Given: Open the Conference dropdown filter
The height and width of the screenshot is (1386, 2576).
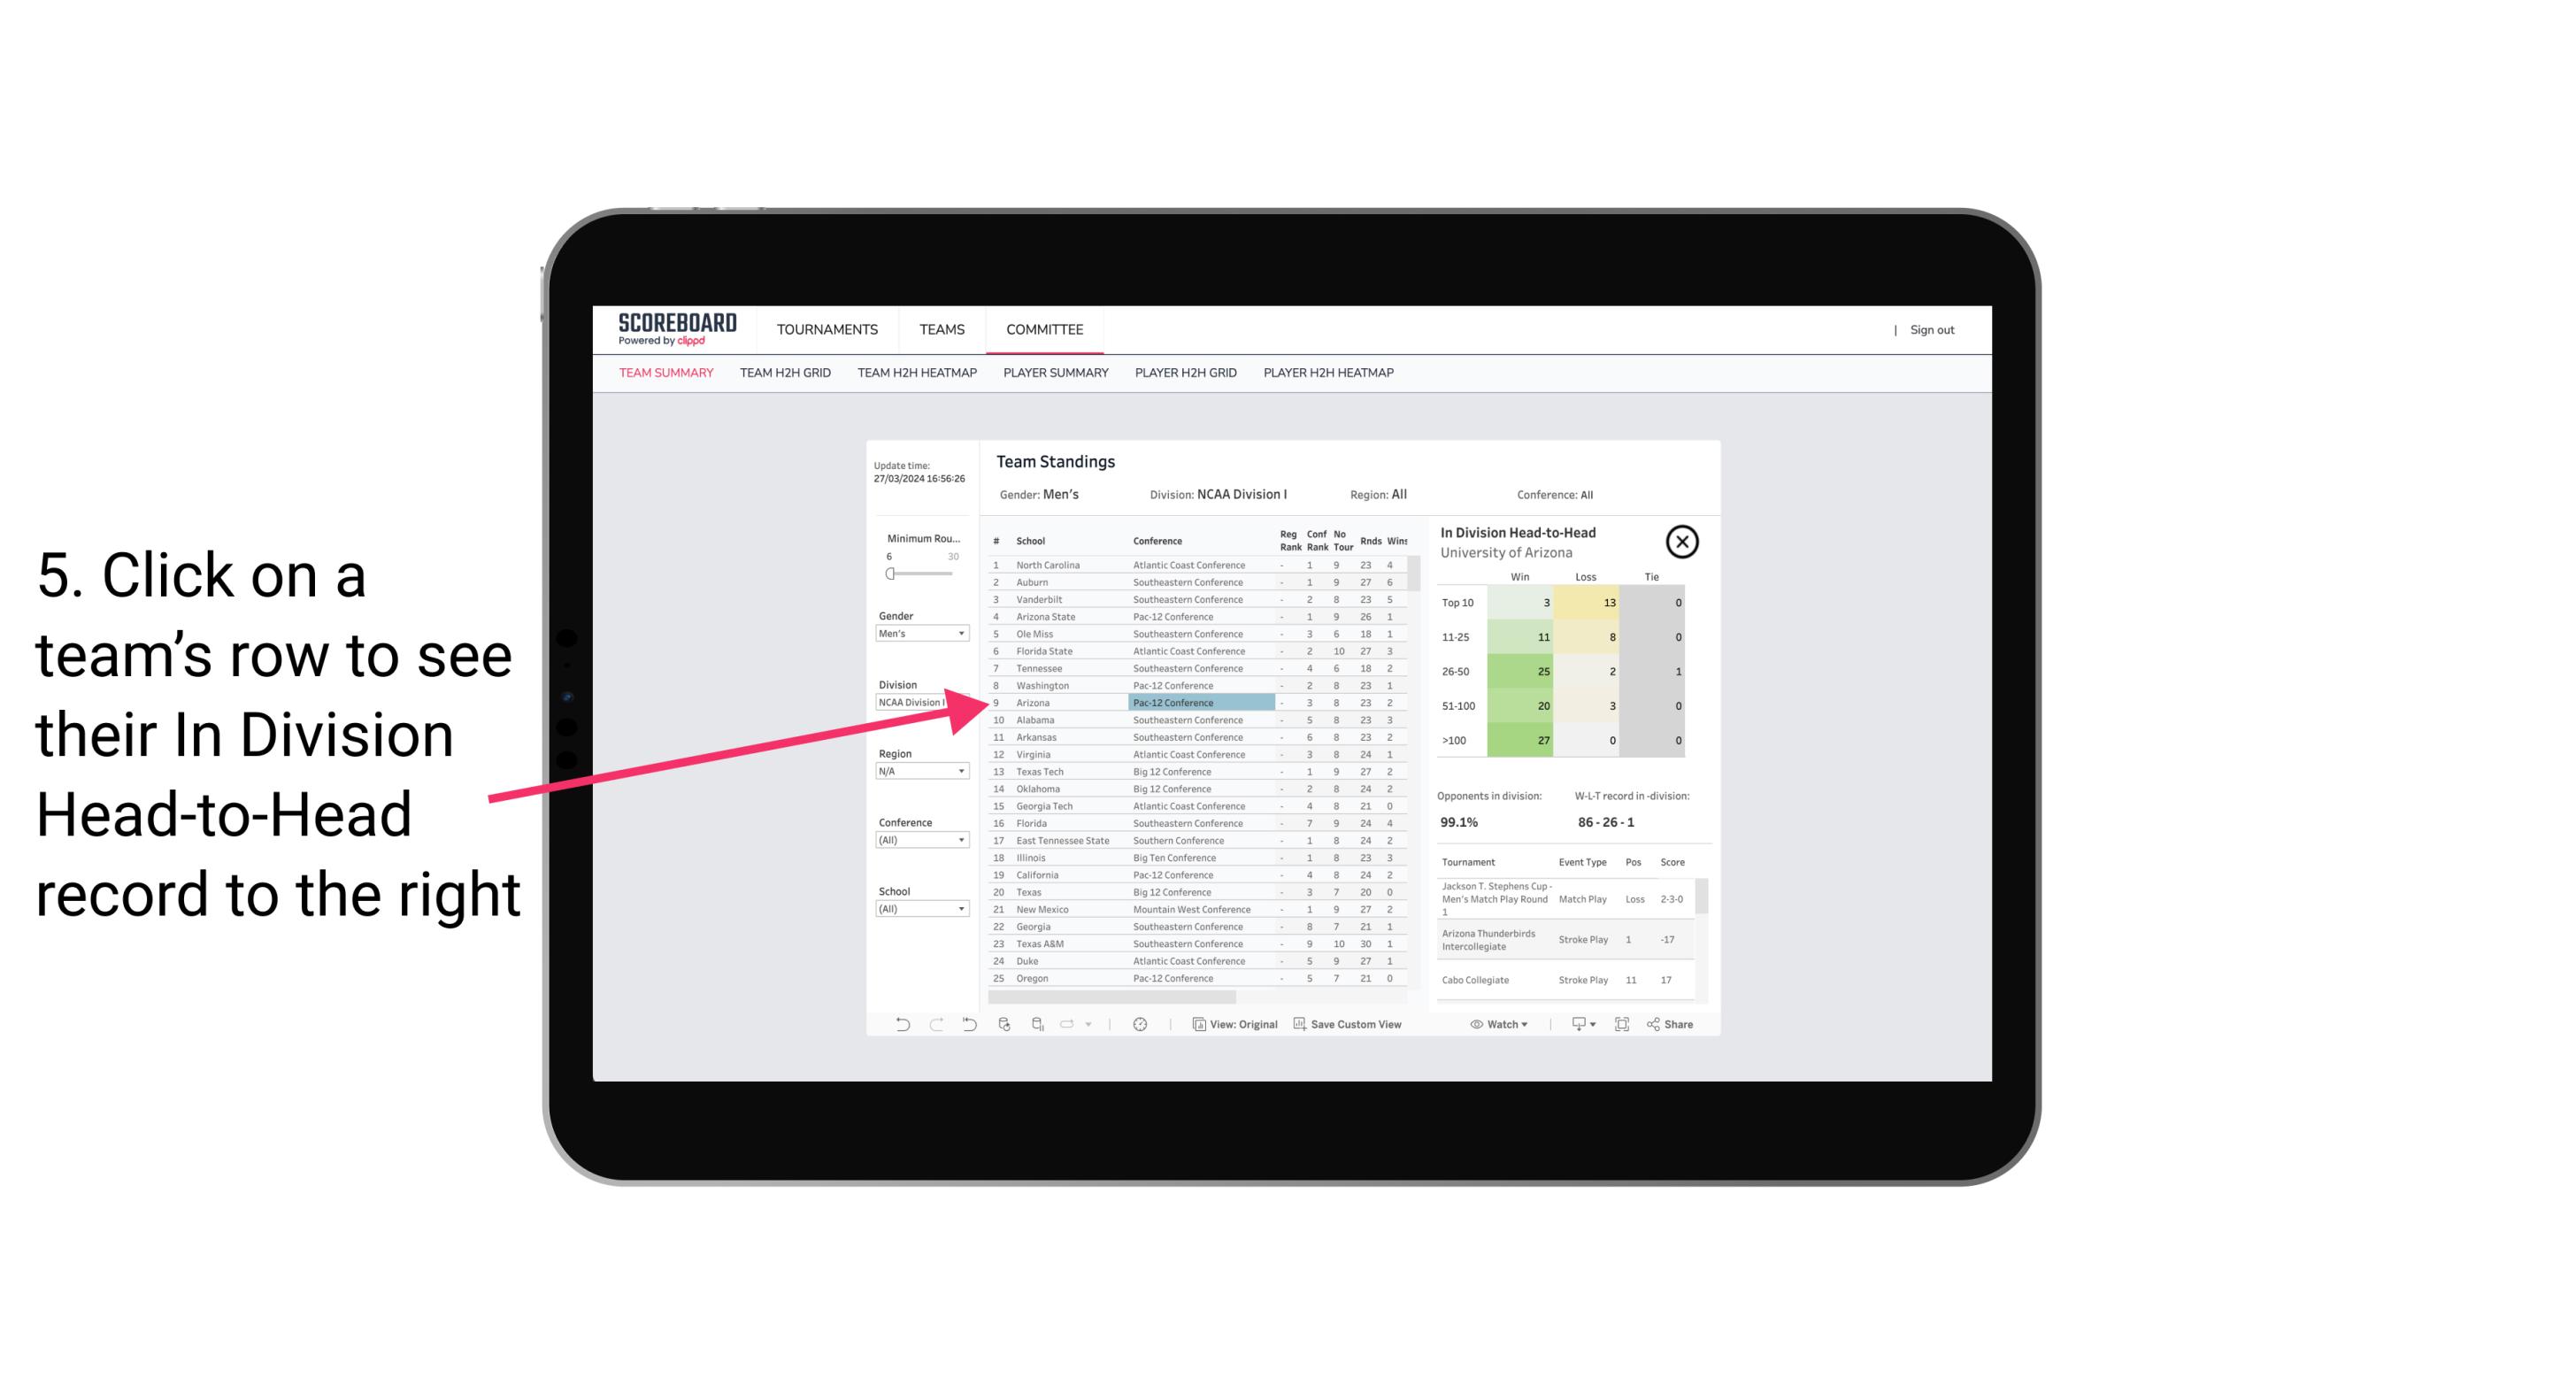Looking at the screenshot, I should pyautogui.click(x=916, y=842).
